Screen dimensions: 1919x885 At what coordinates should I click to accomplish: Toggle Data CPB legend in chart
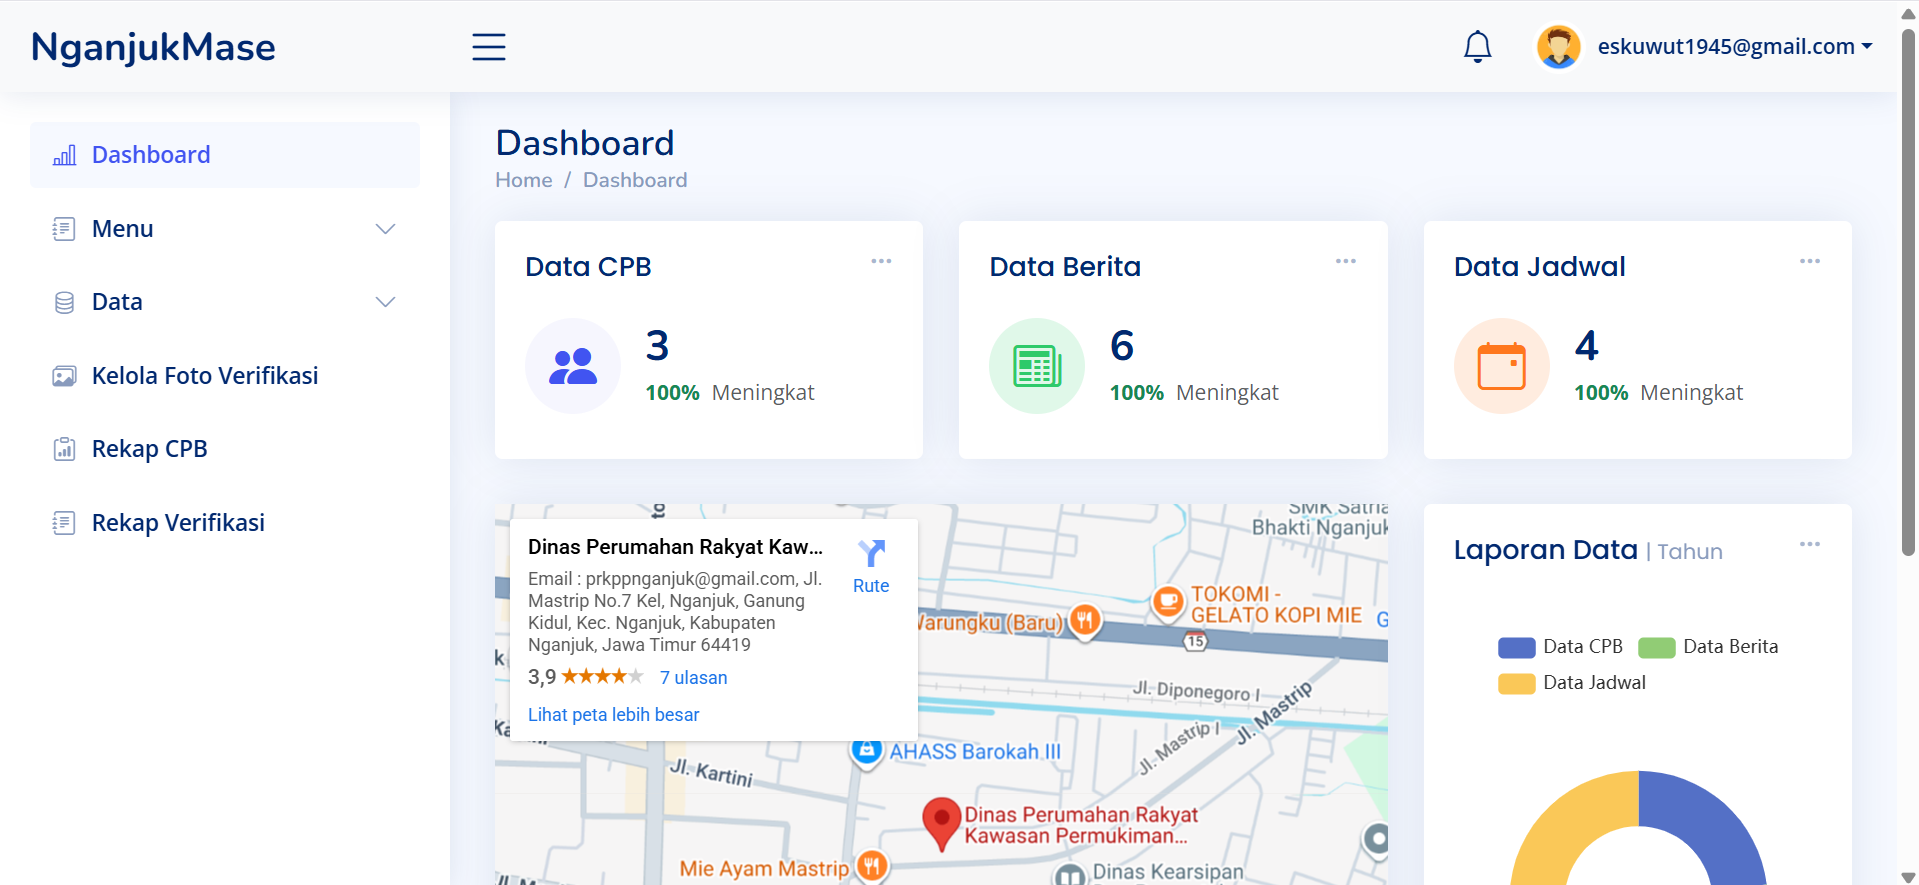tap(1560, 647)
